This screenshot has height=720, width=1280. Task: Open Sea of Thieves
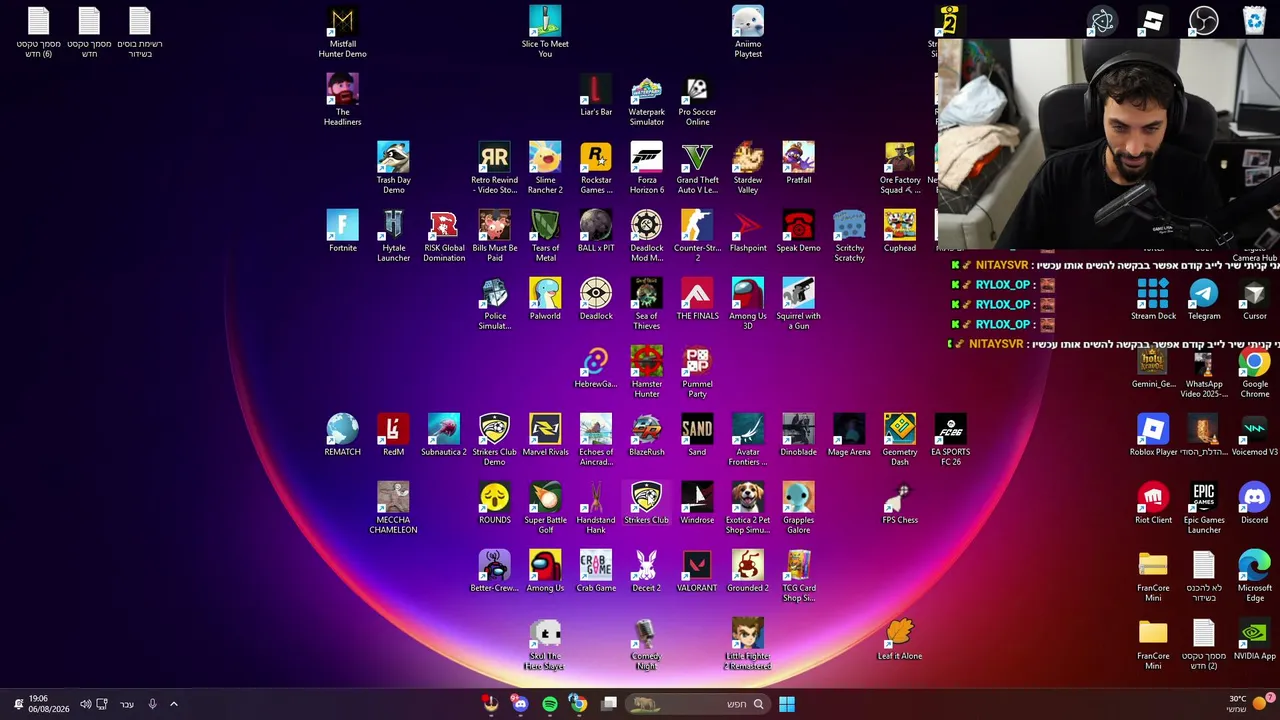pos(646,304)
